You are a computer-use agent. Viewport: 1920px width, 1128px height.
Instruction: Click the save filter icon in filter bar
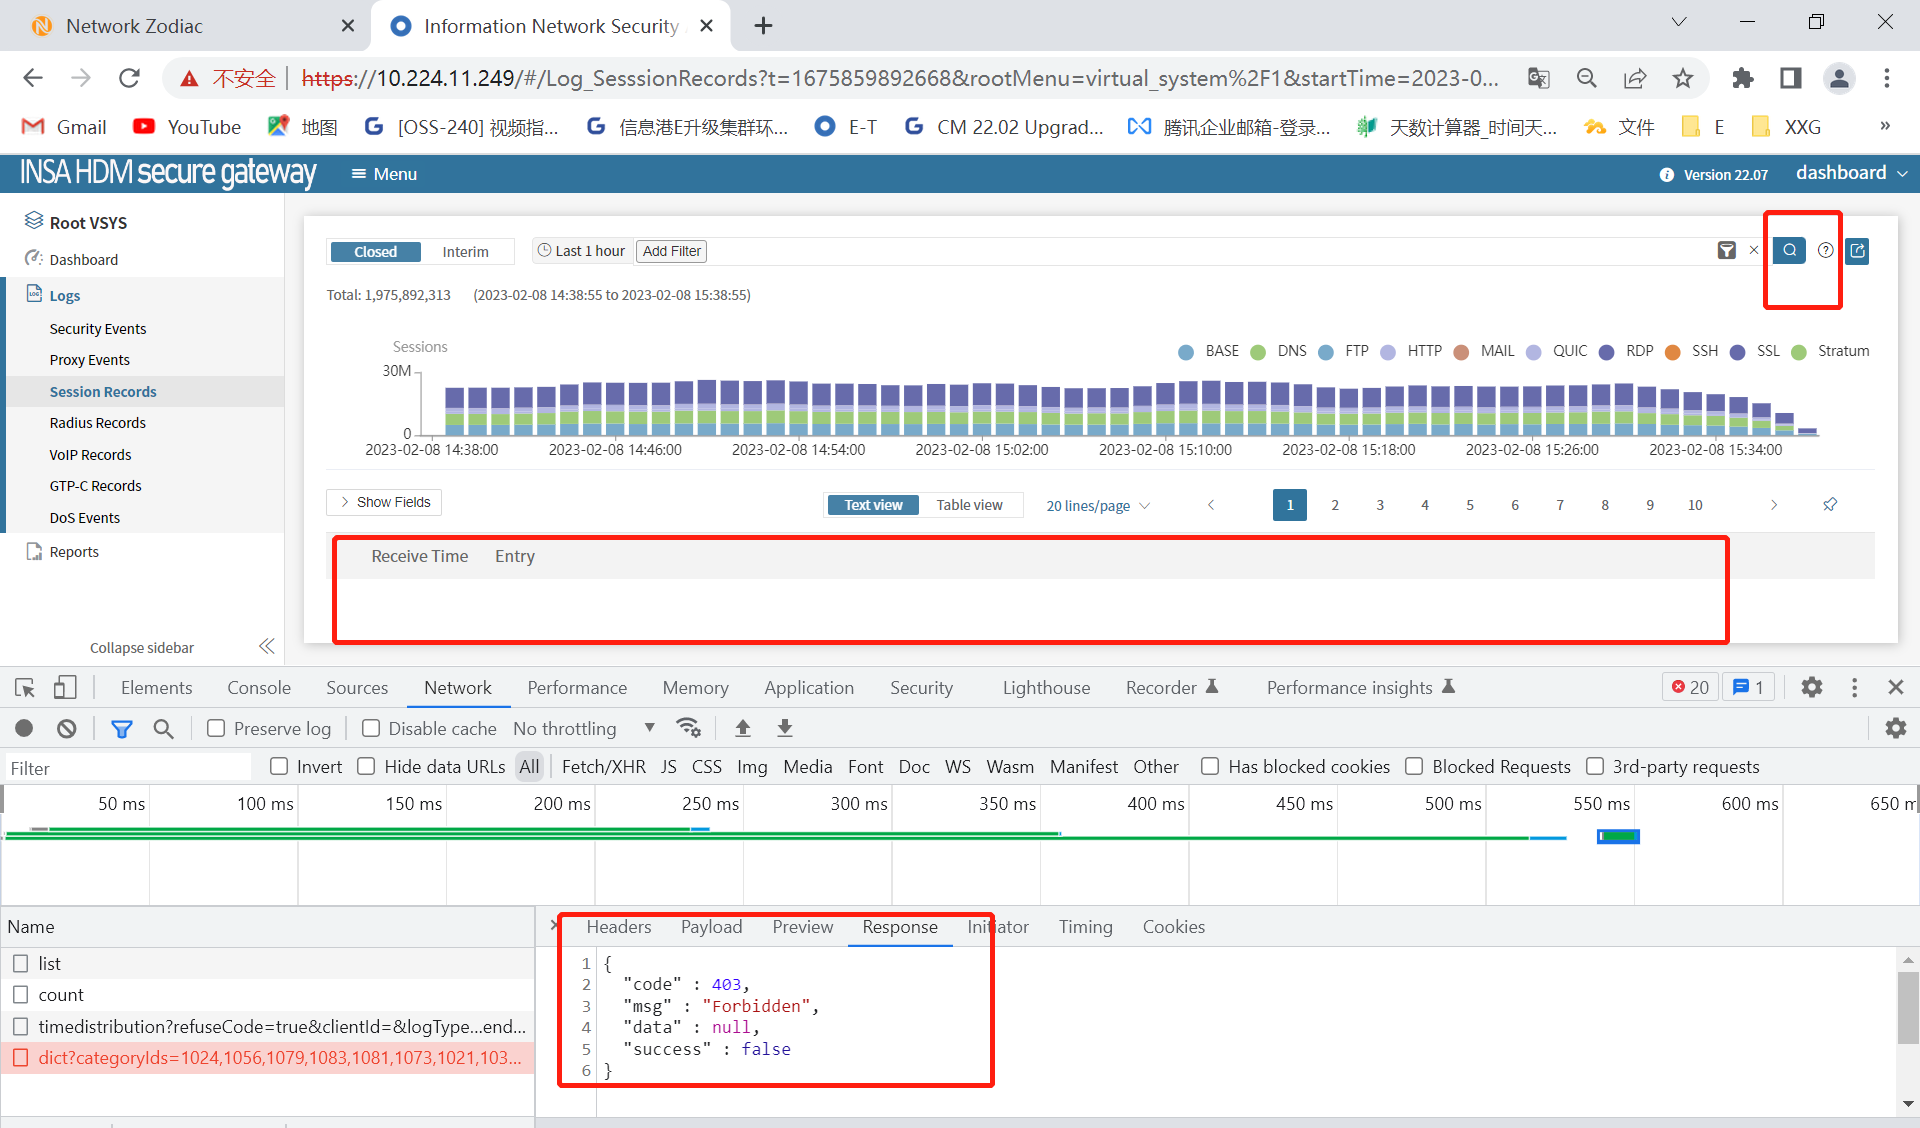[x=1726, y=250]
